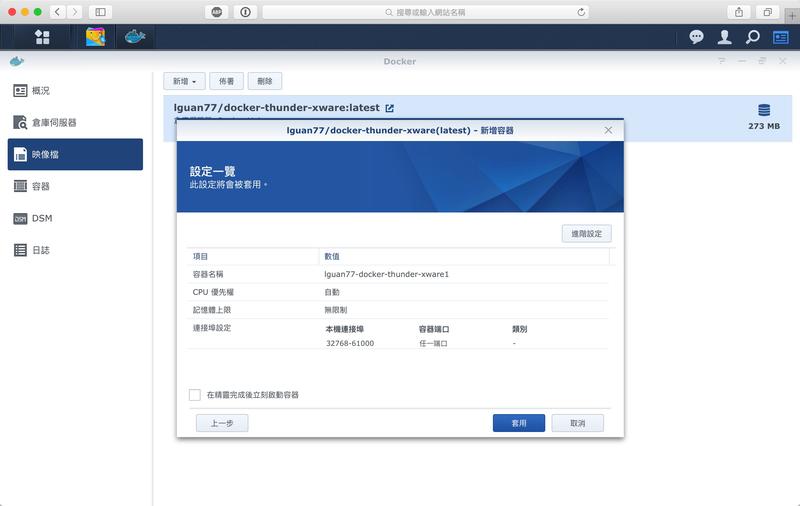Click the 進階設定 button
The width and height of the screenshot is (800, 506).
[586, 233]
